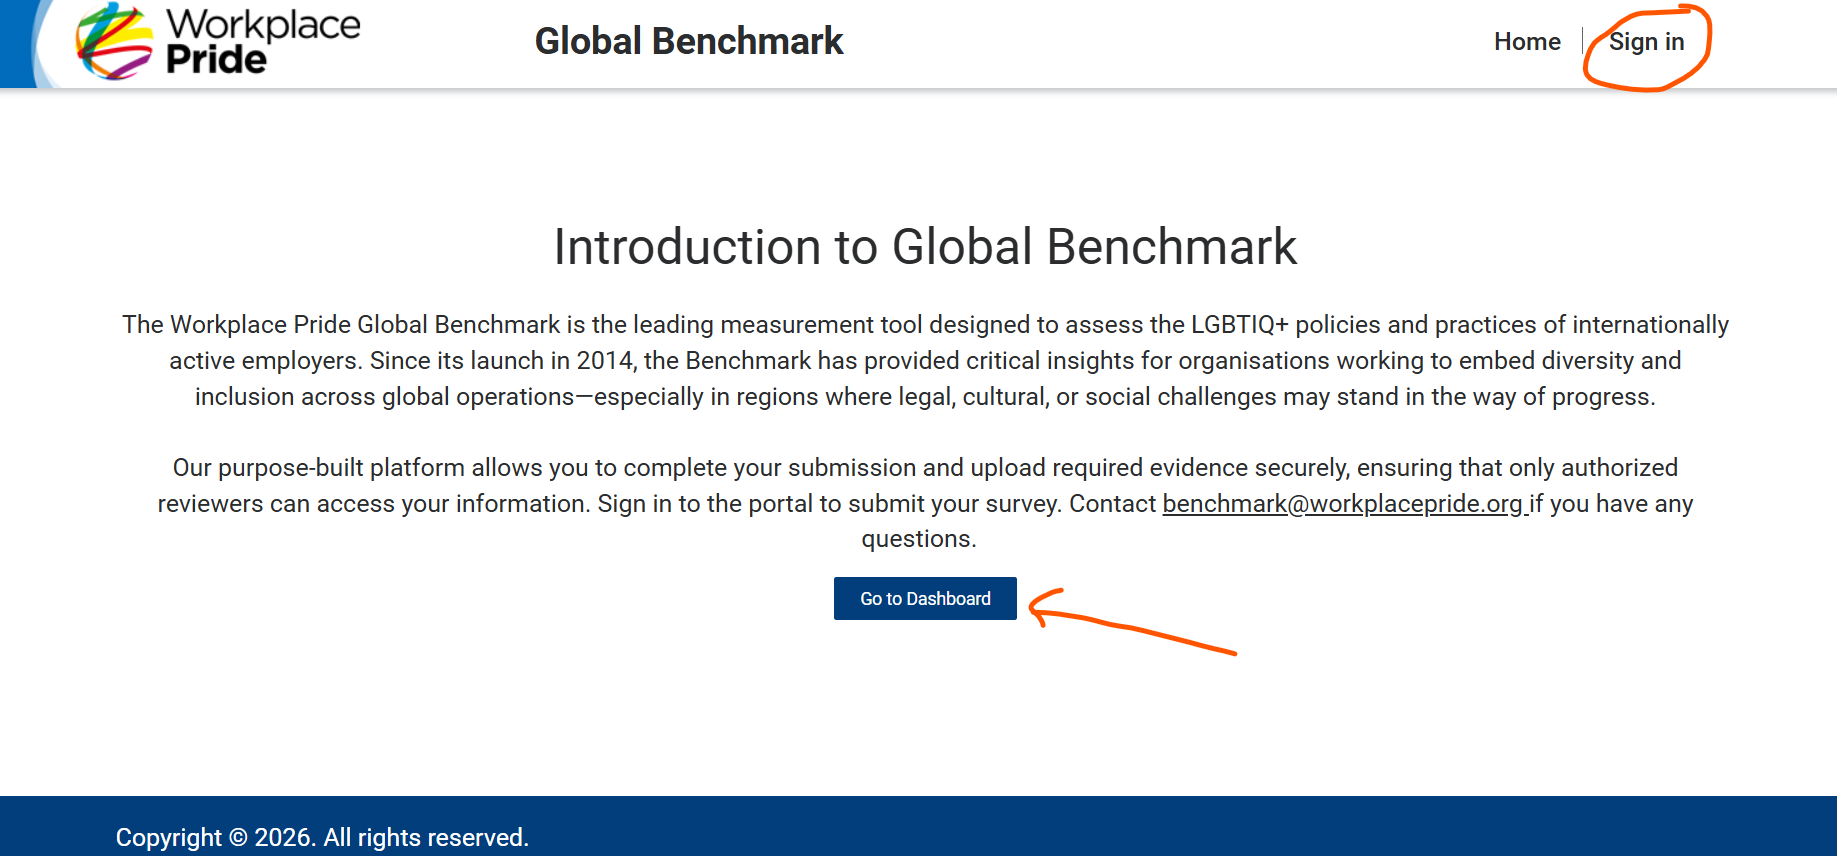The height and width of the screenshot is (856, 1837).
Task: Click the Global Benchmark header title
Action: pyautogui.click(x=689, y=42)
